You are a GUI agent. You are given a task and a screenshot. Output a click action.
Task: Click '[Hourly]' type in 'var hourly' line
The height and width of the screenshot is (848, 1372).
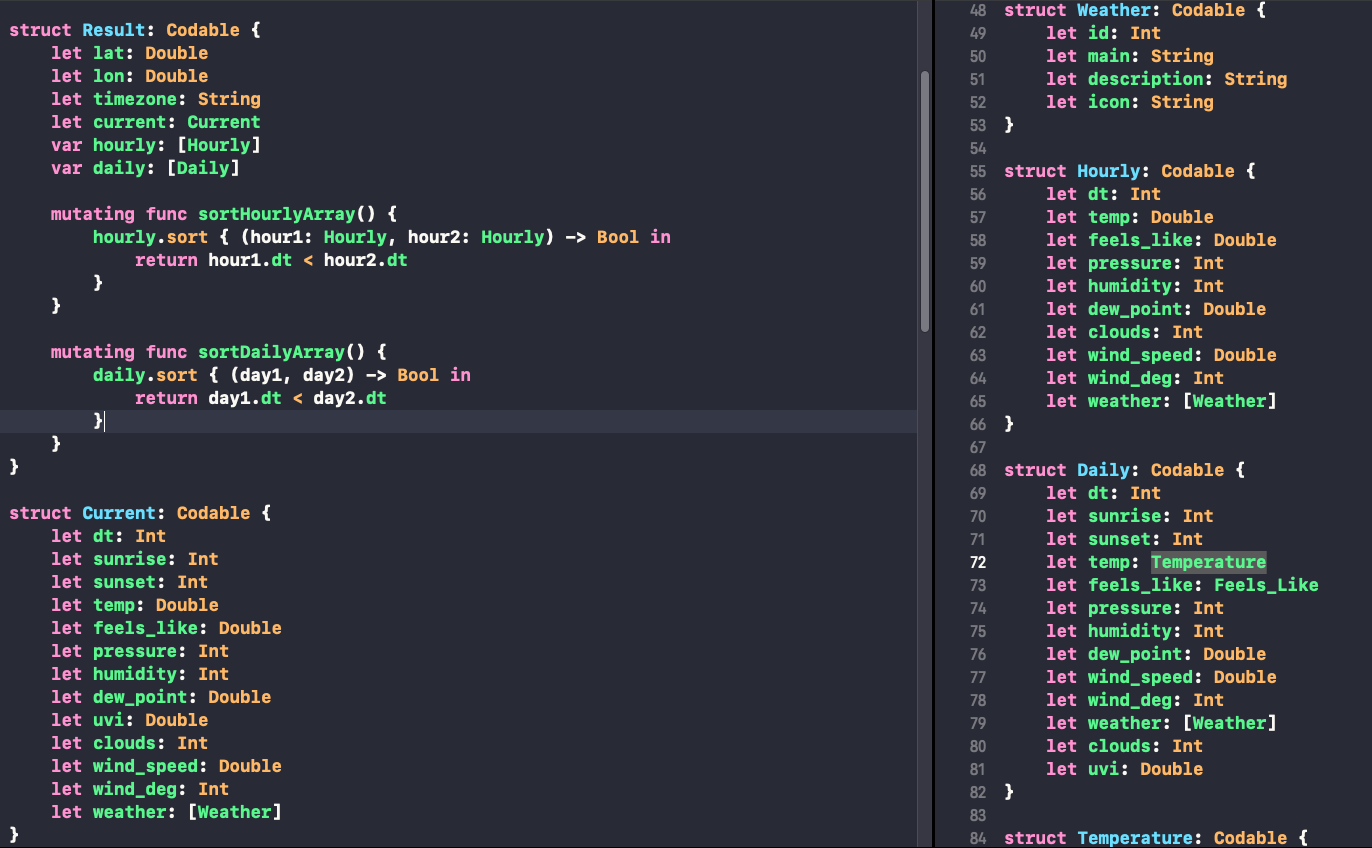tap(219, 145)
